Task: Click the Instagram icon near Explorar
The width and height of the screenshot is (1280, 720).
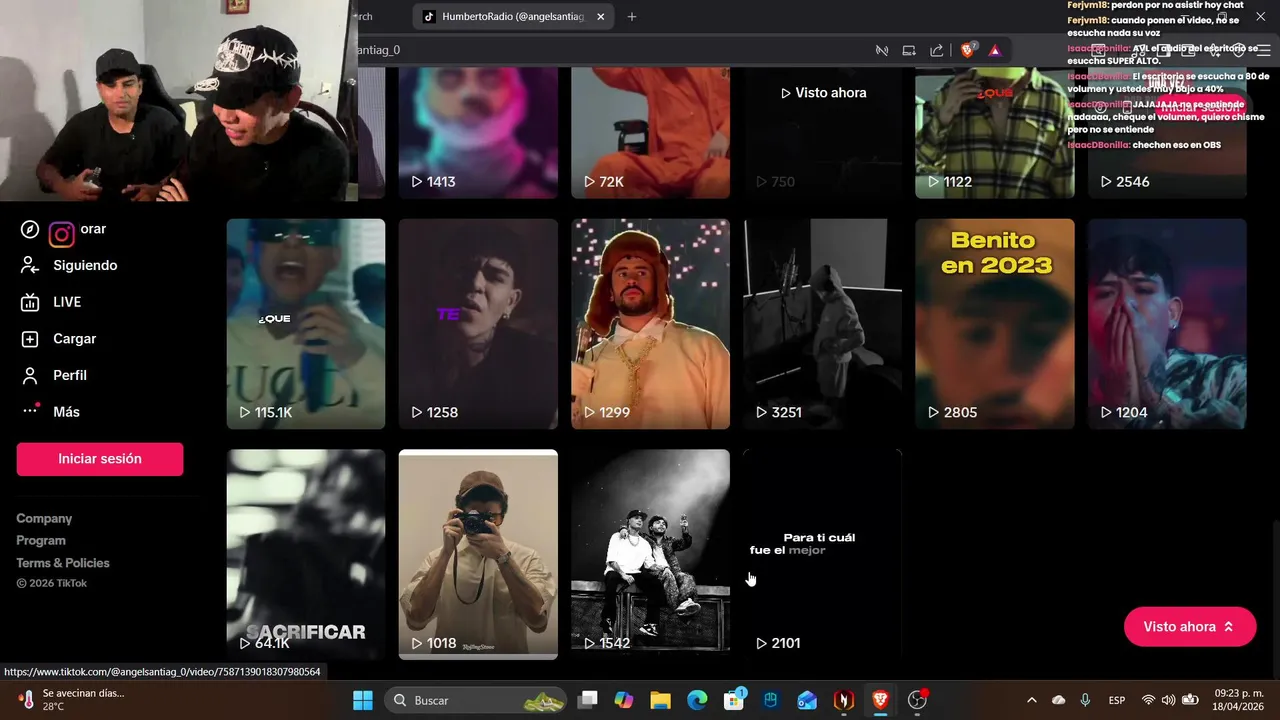Action: [x=62, y=234]
